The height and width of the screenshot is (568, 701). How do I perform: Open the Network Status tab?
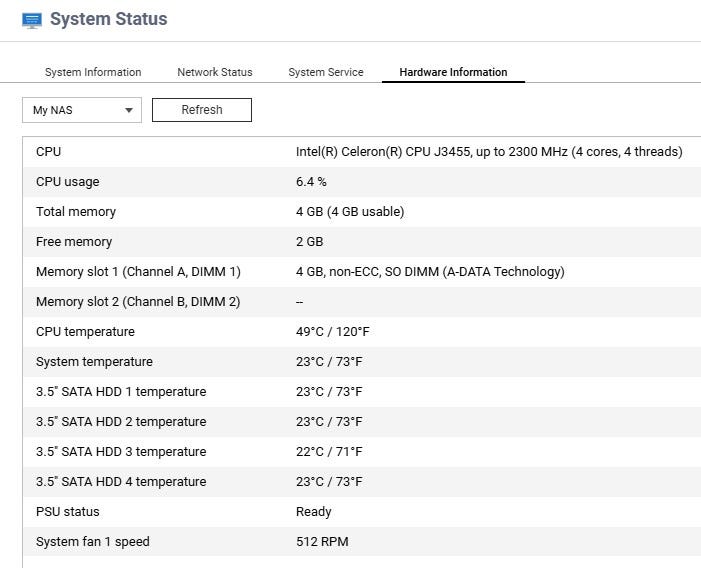(x=215, y=72)
